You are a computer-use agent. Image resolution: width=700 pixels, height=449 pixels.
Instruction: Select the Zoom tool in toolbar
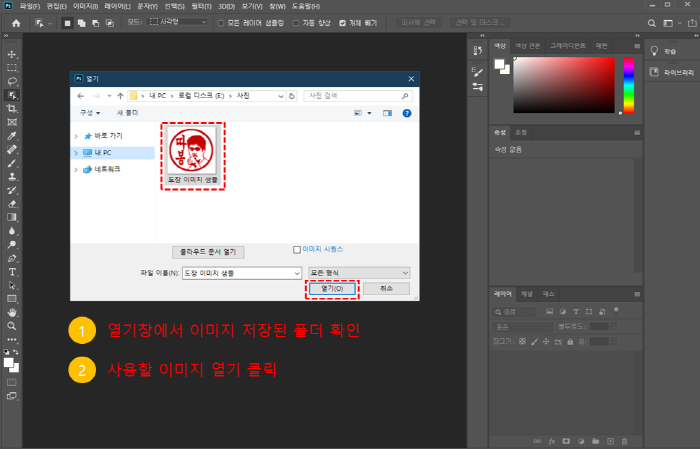tap(12, 326)
